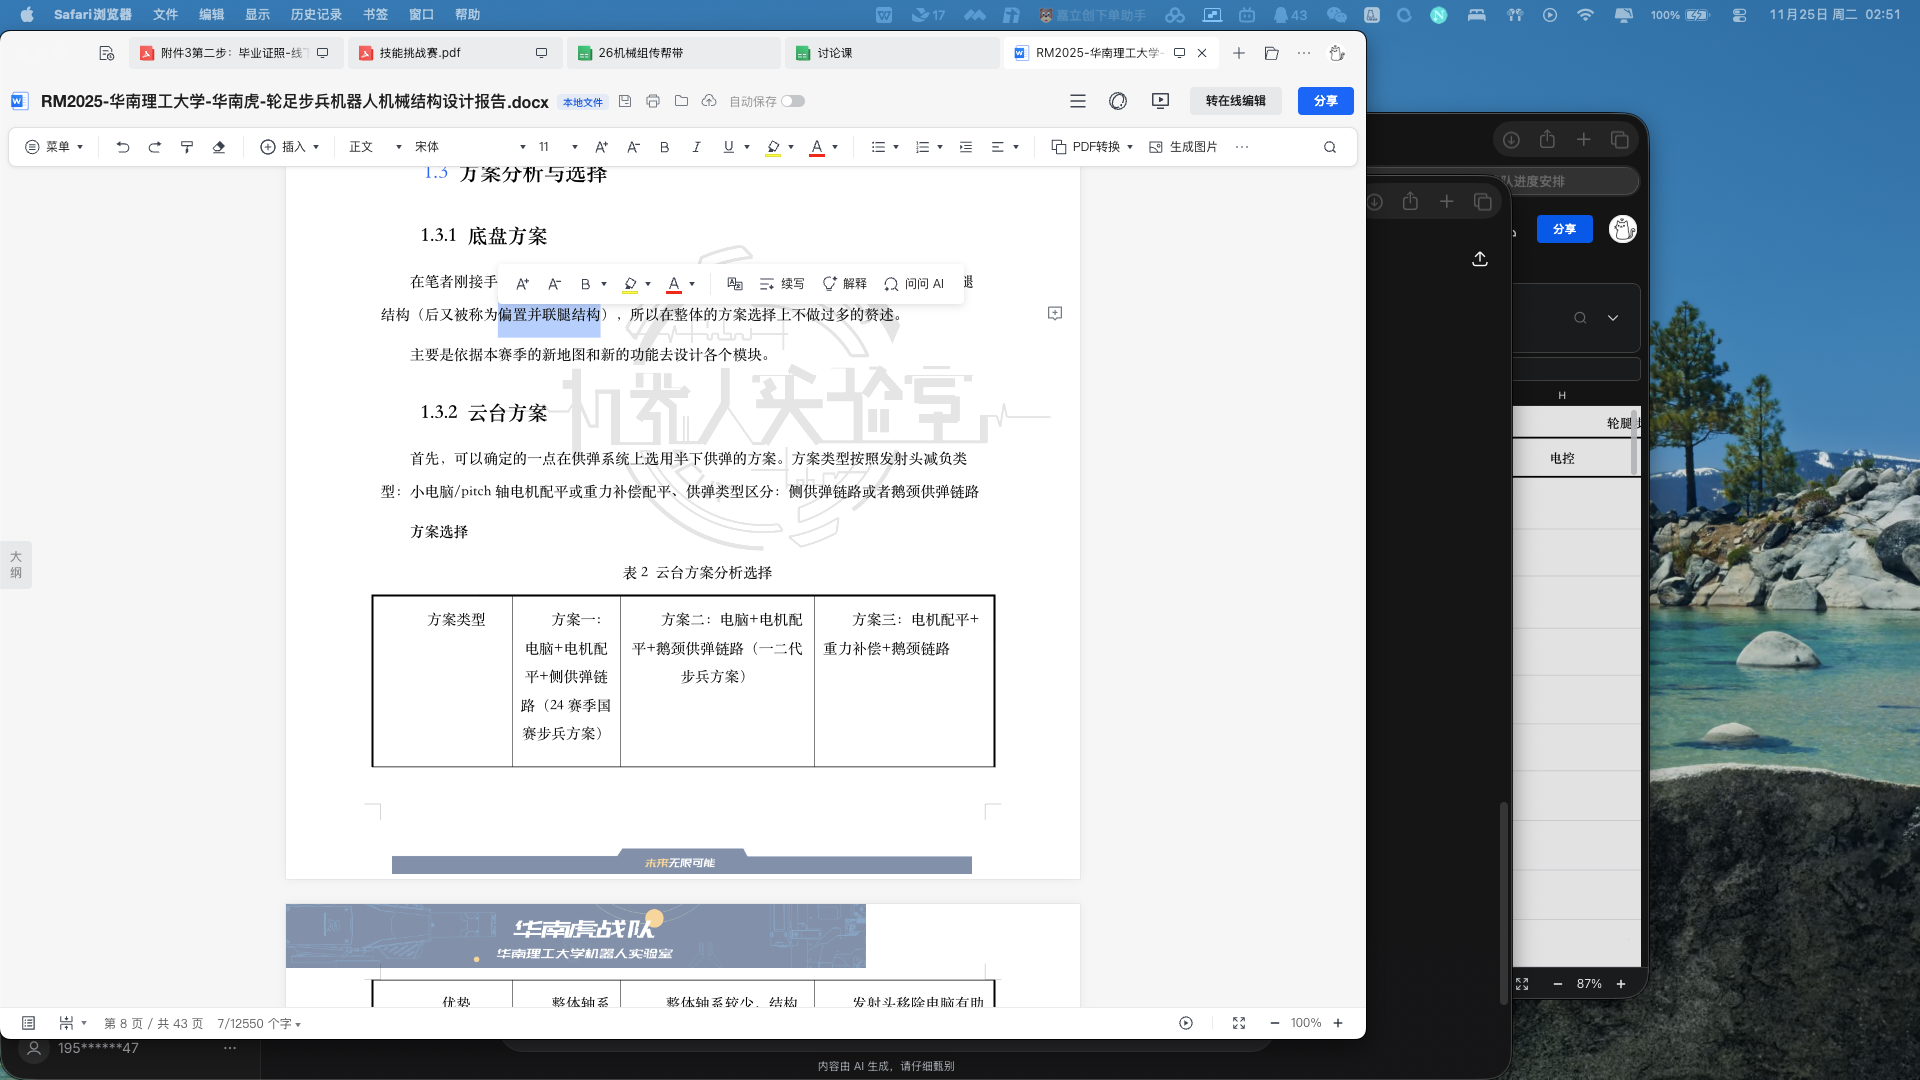Click the eraser clear-formatting icon

tap(219, 147)
